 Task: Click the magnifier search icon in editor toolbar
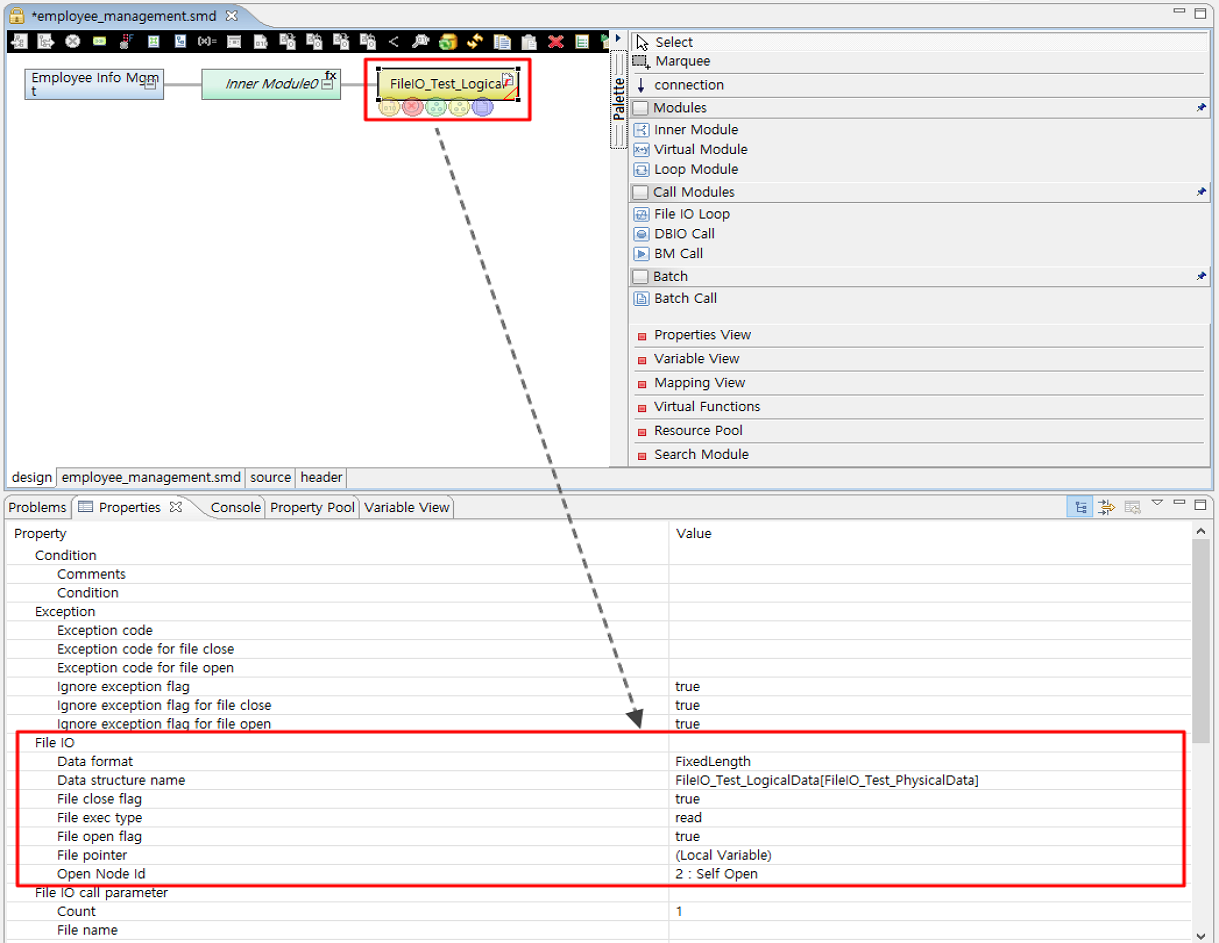tap(420, 42)
